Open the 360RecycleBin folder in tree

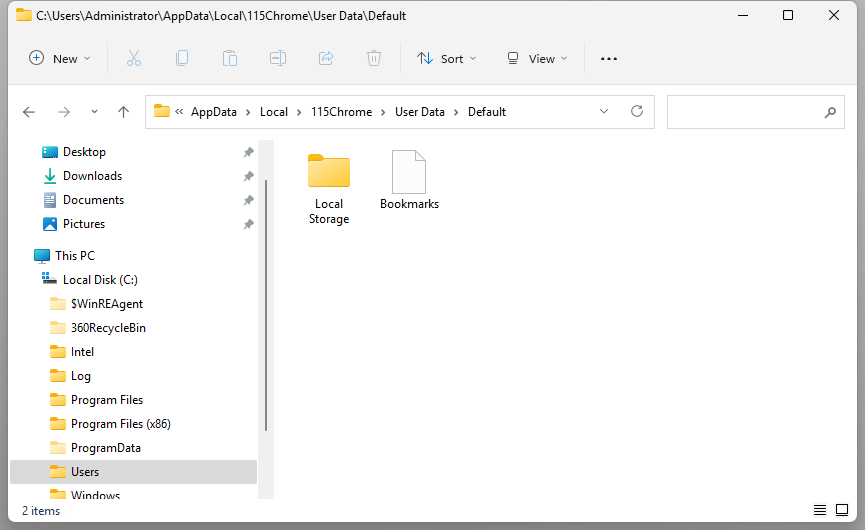pyautogui.click(x=108, y=328)
